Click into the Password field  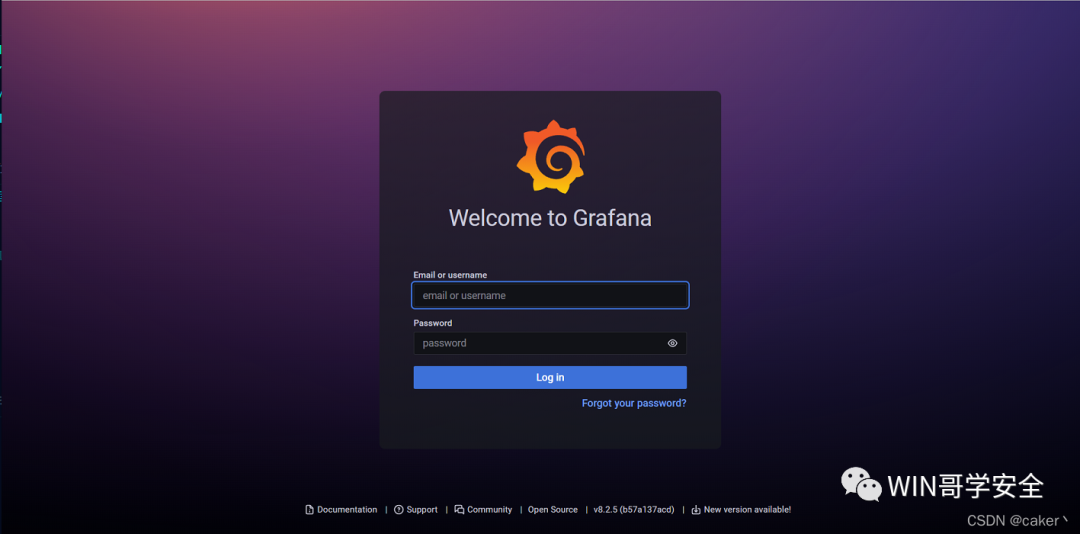click(550, 343)
